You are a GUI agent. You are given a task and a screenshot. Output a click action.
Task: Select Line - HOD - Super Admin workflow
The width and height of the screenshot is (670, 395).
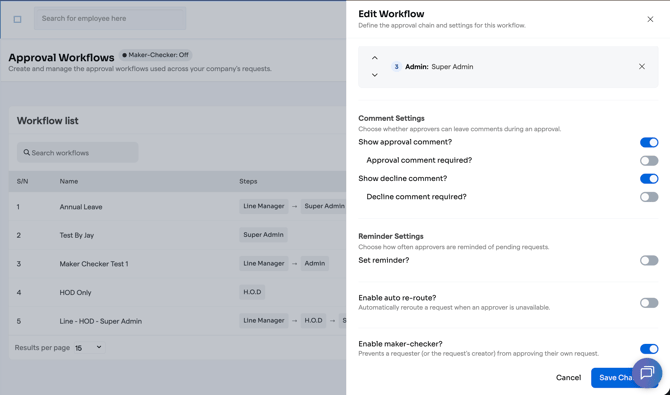click(x=100, y=321)
